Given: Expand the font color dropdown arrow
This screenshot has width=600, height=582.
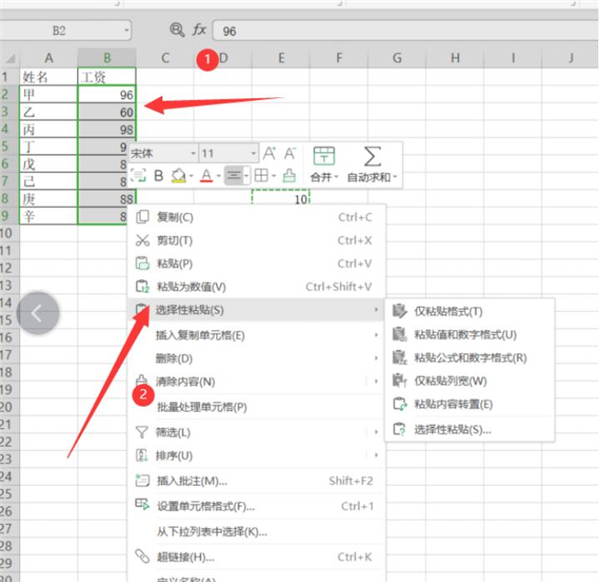Looking at the screenshot, I should [x=218, y=176].
